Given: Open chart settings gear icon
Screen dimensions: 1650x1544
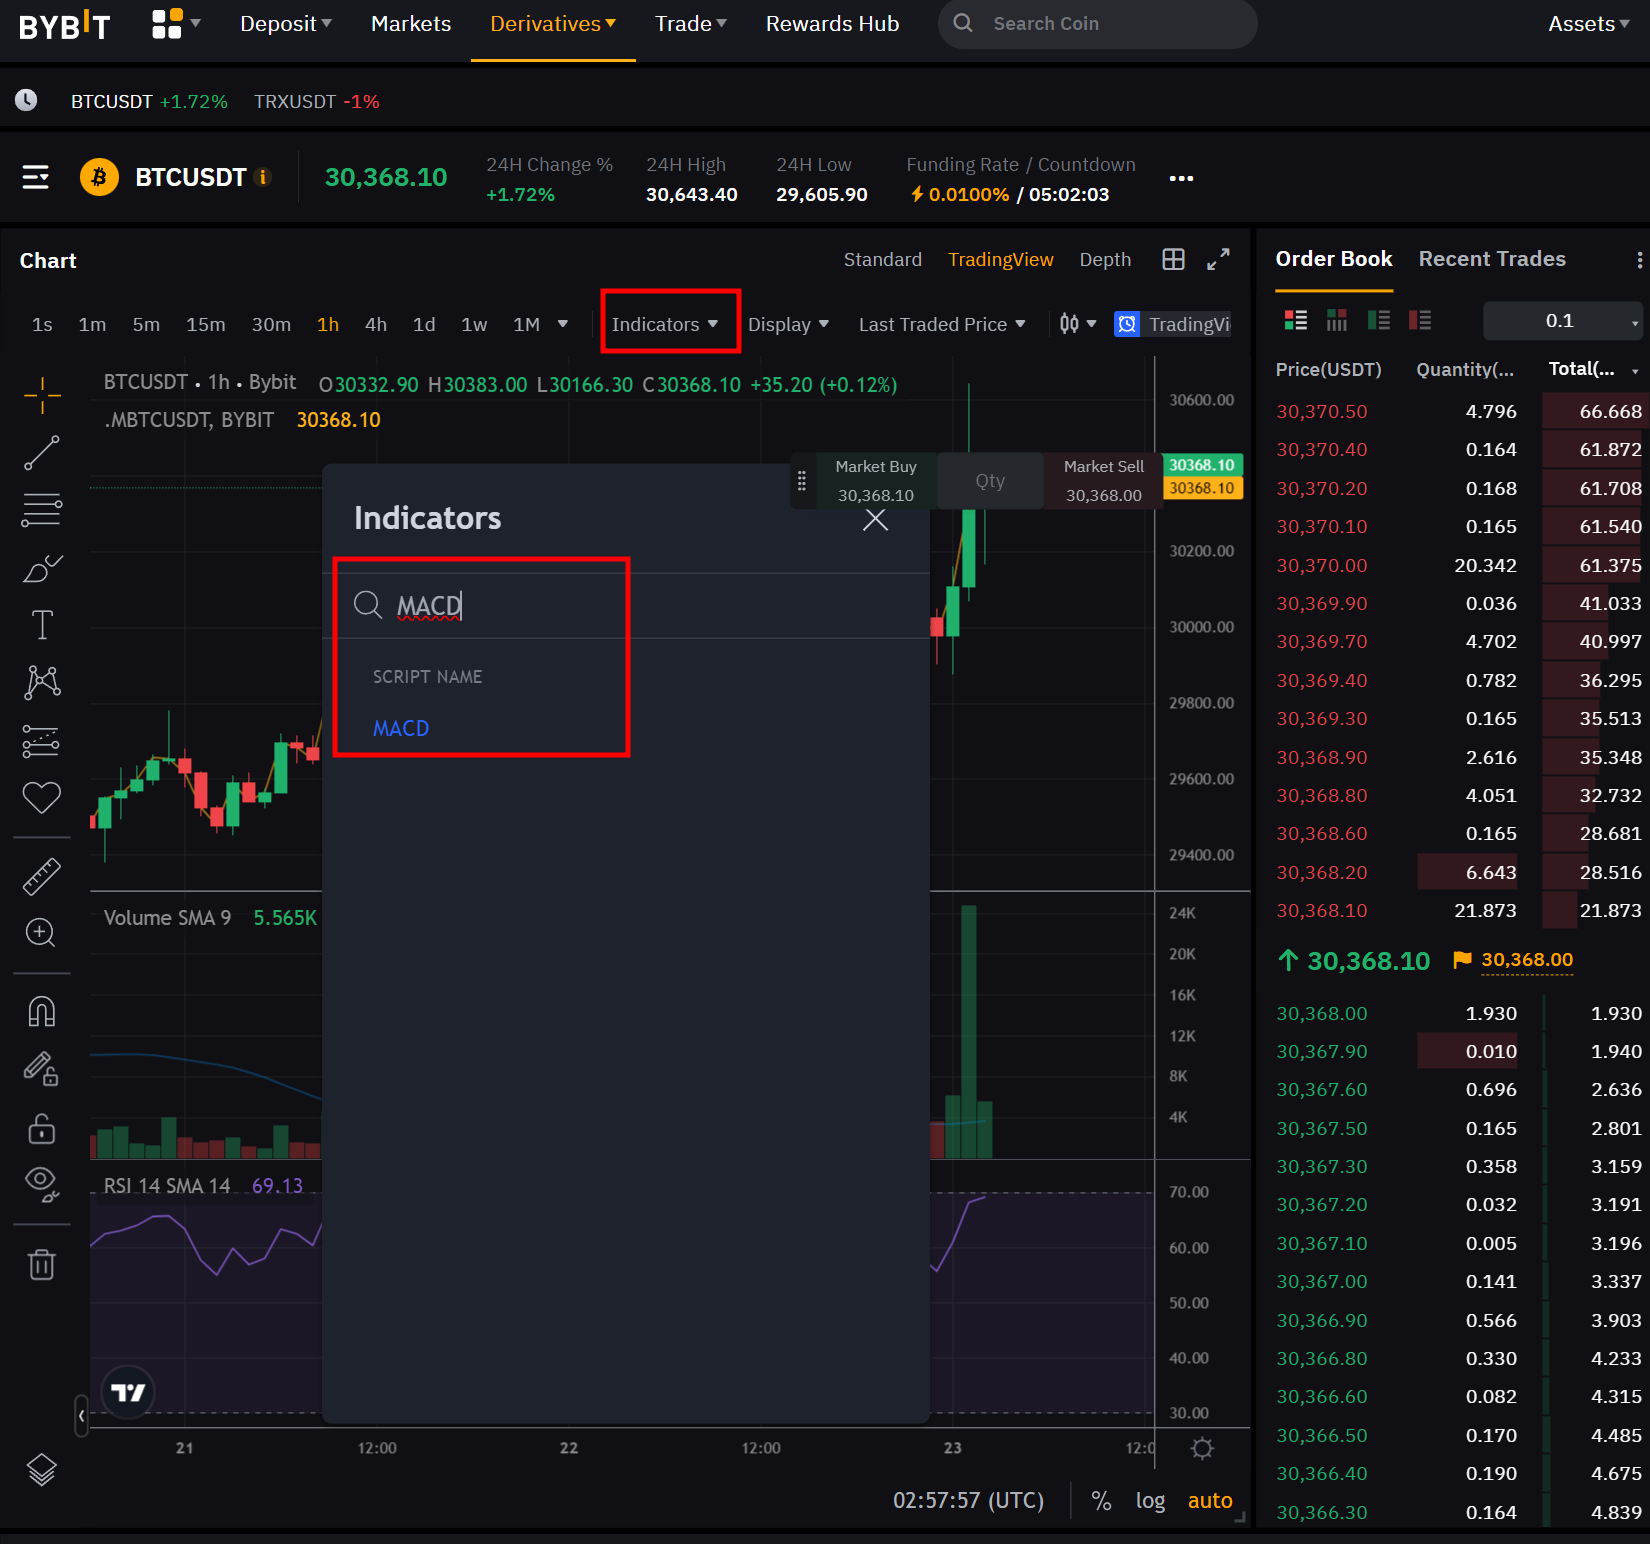Looking at the screenshot, I should tap(1203, 1448).
